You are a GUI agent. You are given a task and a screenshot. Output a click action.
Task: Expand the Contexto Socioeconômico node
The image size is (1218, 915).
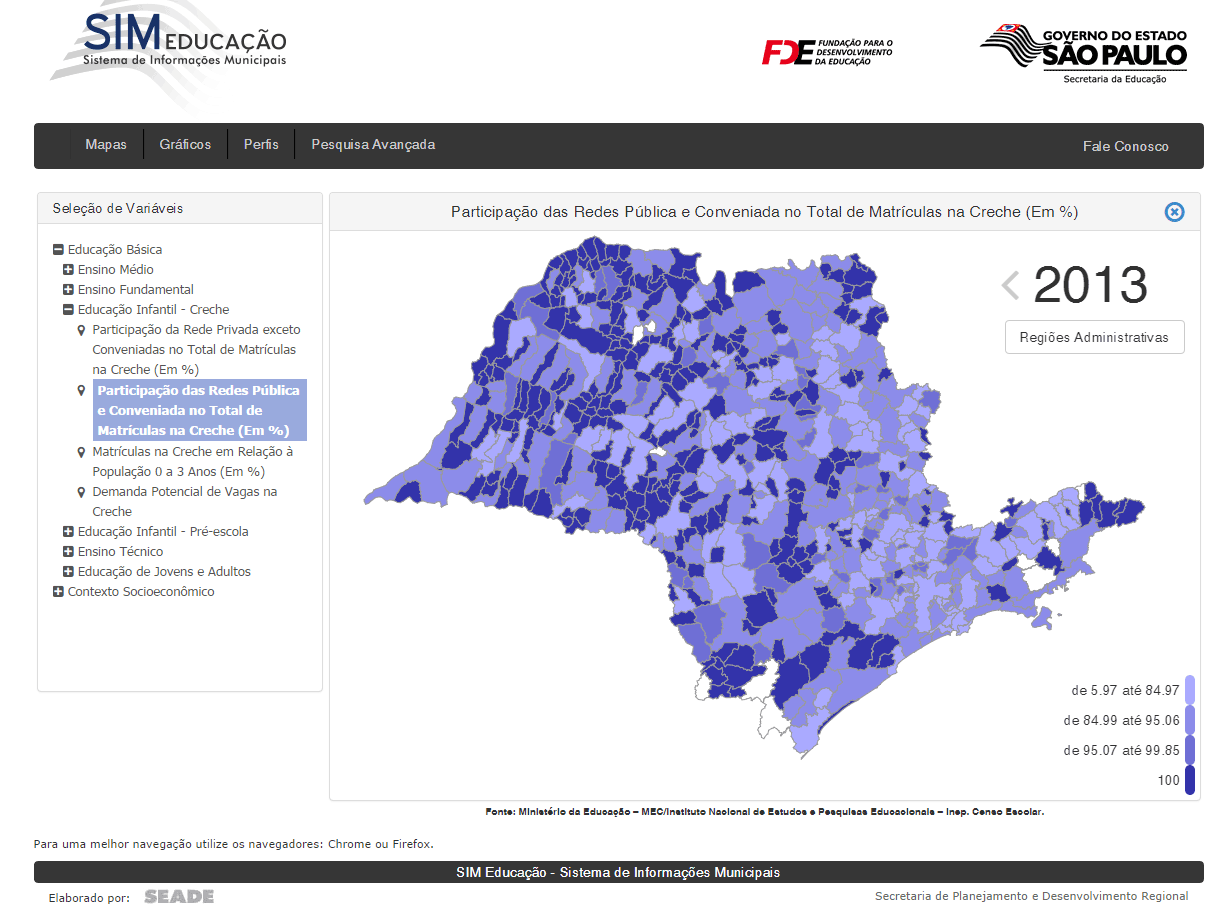(58, 592)
